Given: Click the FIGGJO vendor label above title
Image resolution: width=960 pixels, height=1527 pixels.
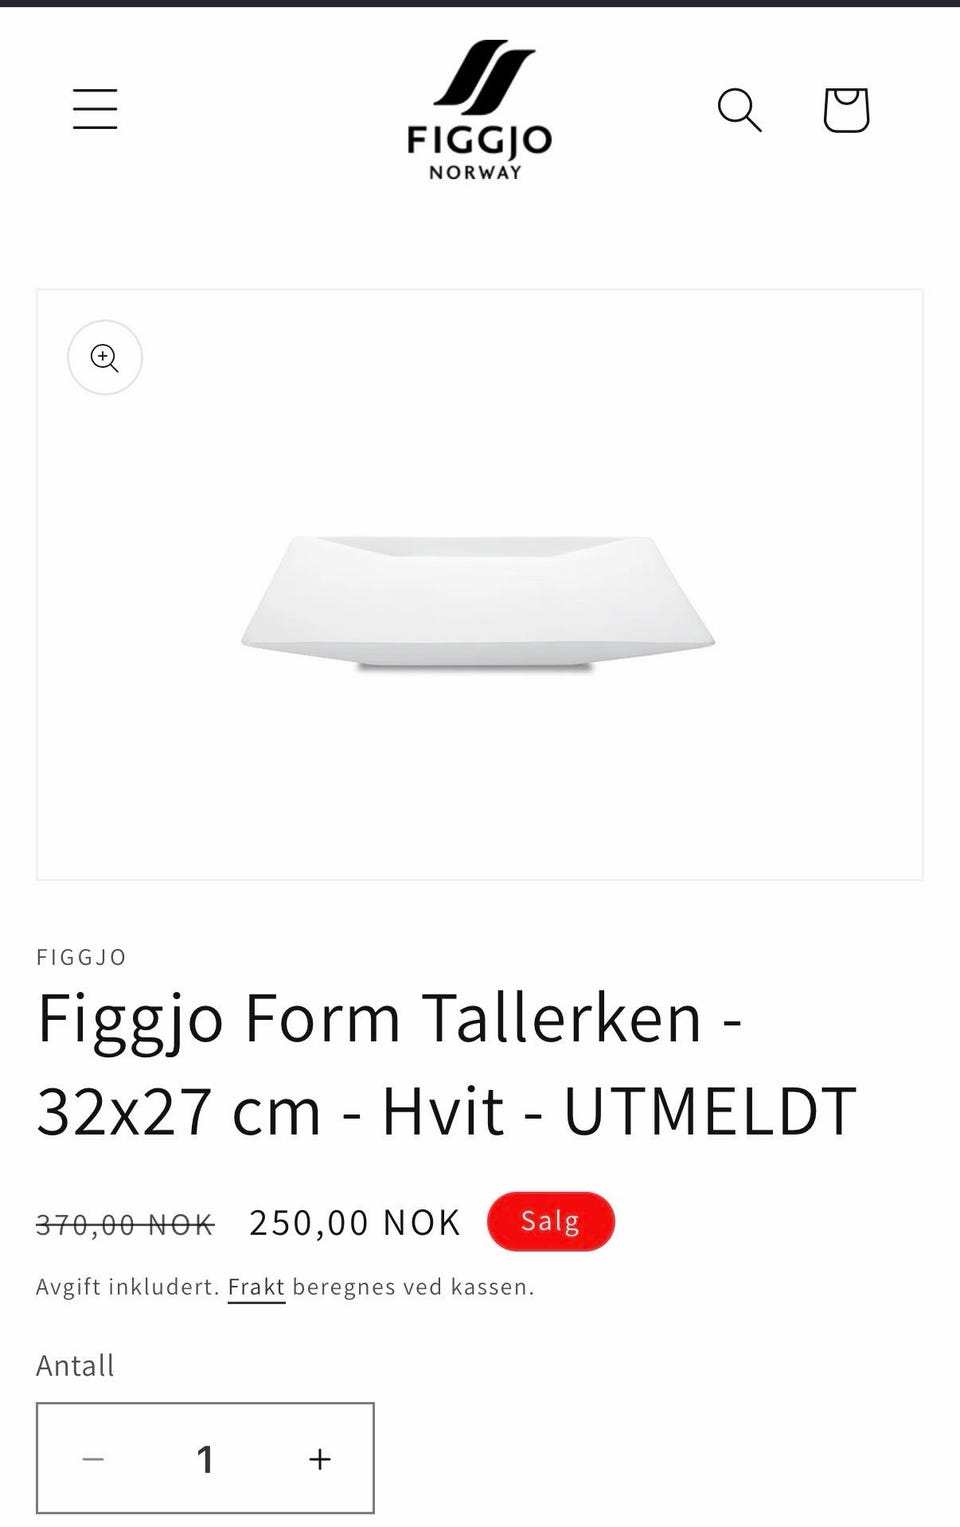Looking at the screenshot, I should (x=82, y=957).
